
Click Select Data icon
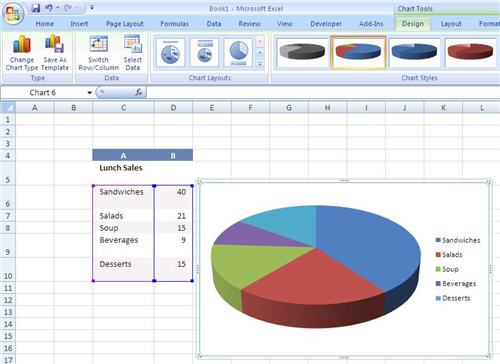click(133, 53)
